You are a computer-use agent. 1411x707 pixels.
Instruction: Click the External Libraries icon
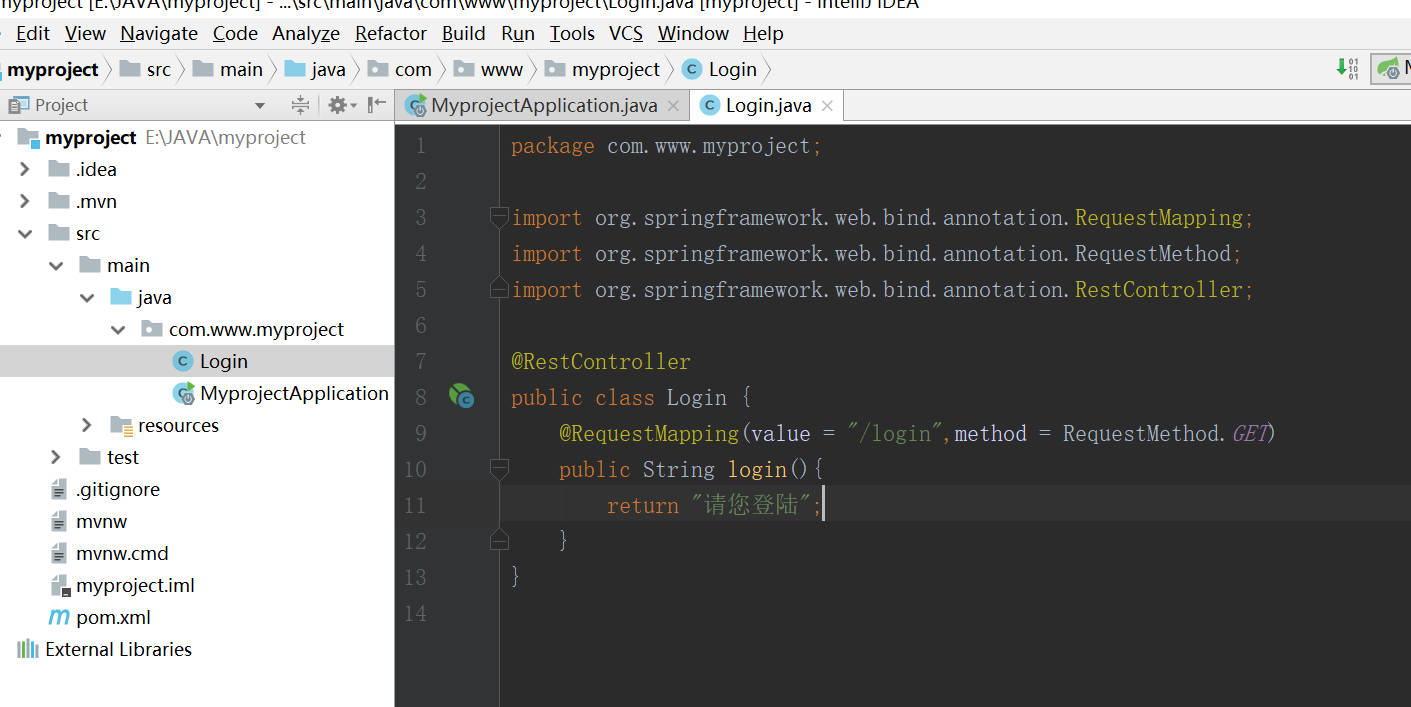click(28, 649)
